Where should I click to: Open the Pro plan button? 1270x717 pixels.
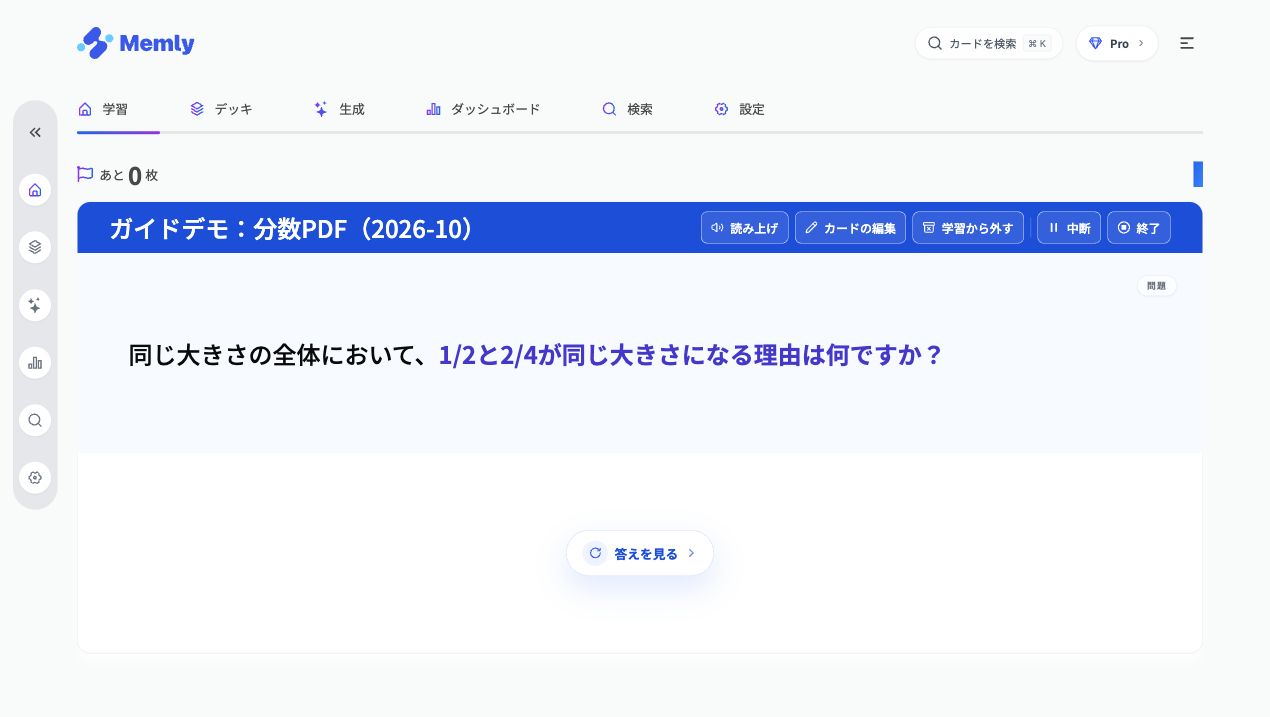click(1117, 43)
